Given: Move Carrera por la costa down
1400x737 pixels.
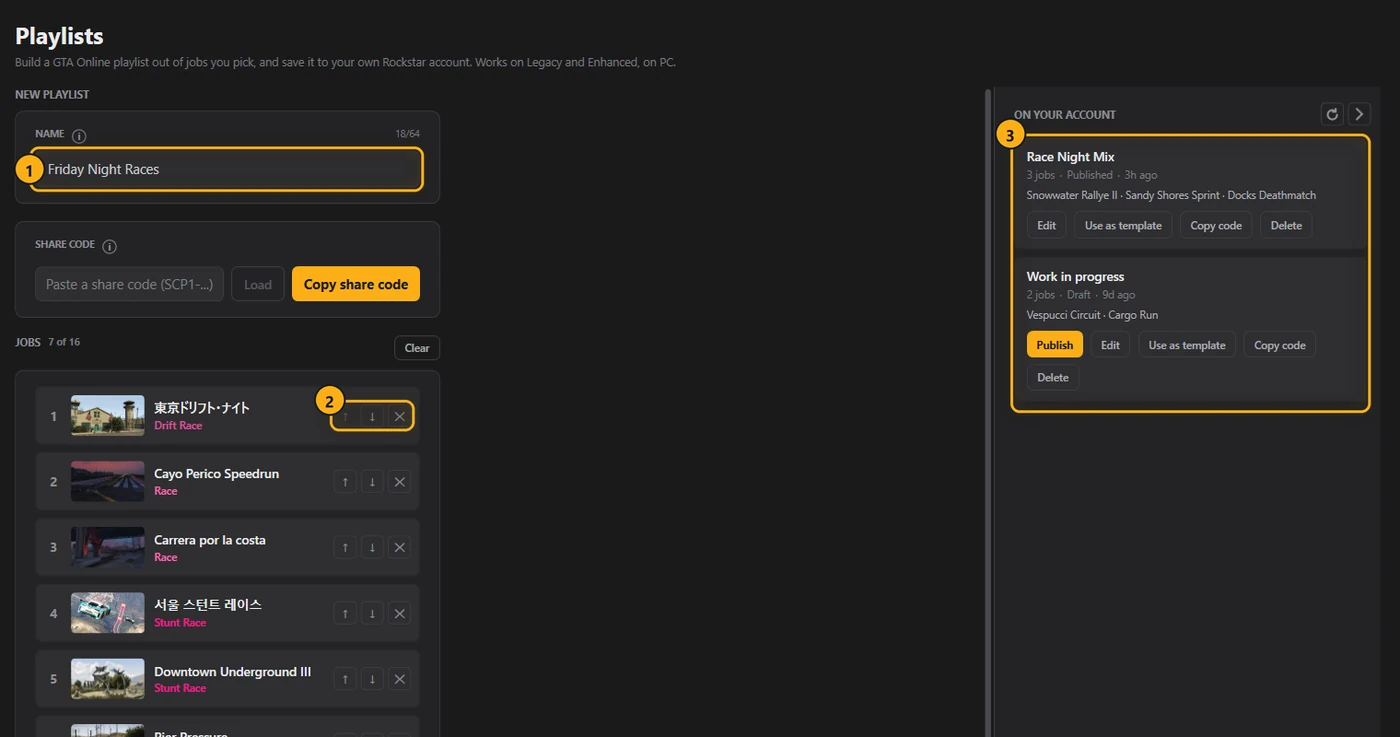Looking at the screenshot, I should 372,548.
